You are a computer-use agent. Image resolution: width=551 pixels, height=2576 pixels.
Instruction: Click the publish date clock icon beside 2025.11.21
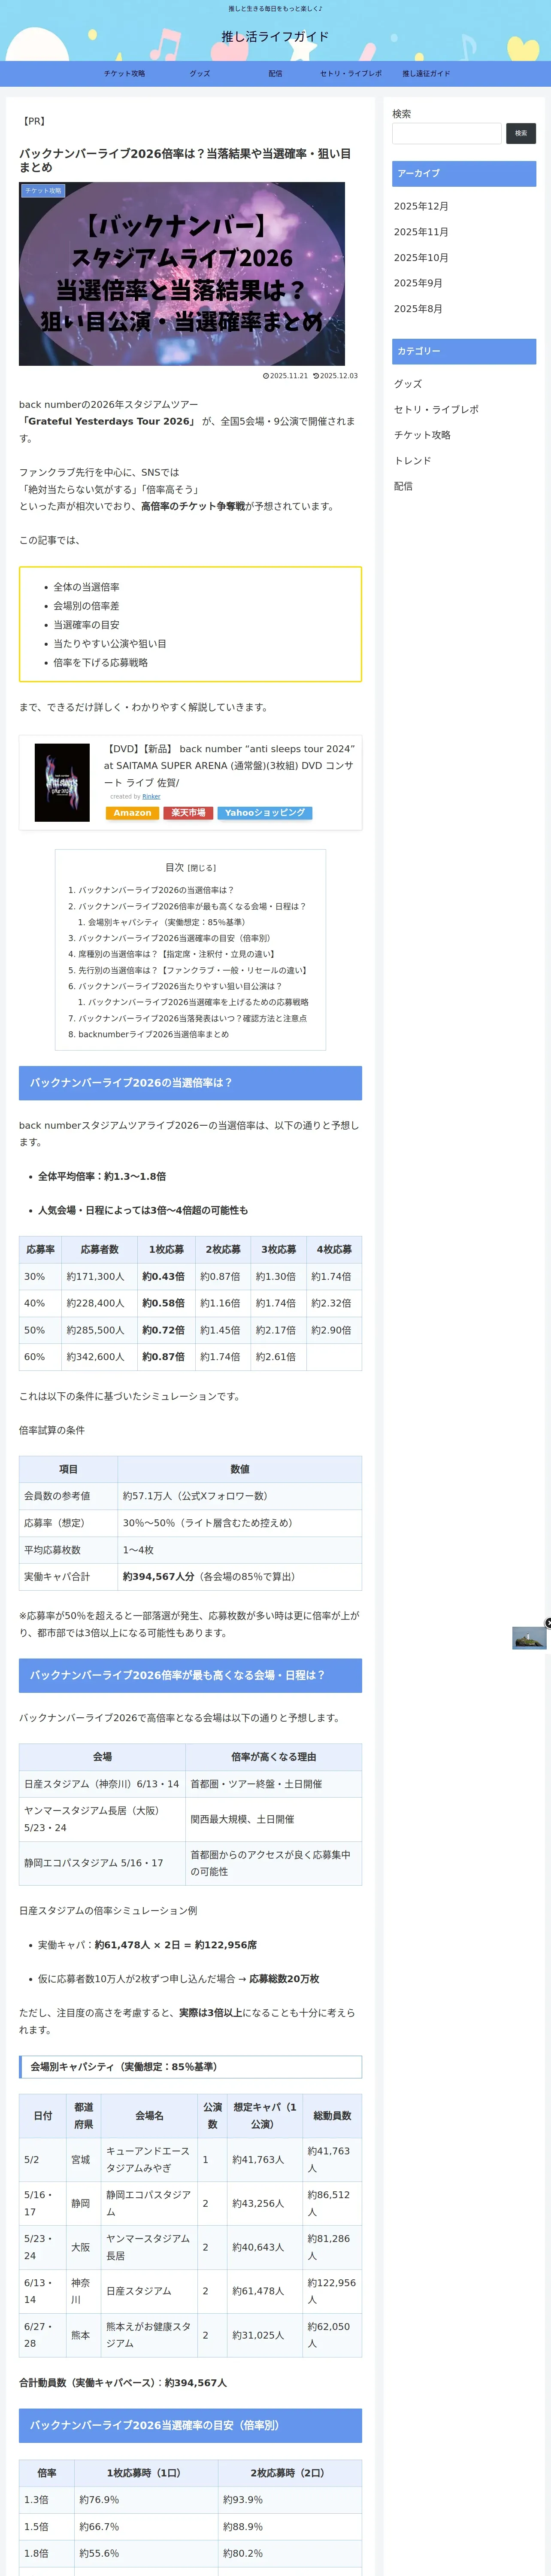[x=266, y=376]
